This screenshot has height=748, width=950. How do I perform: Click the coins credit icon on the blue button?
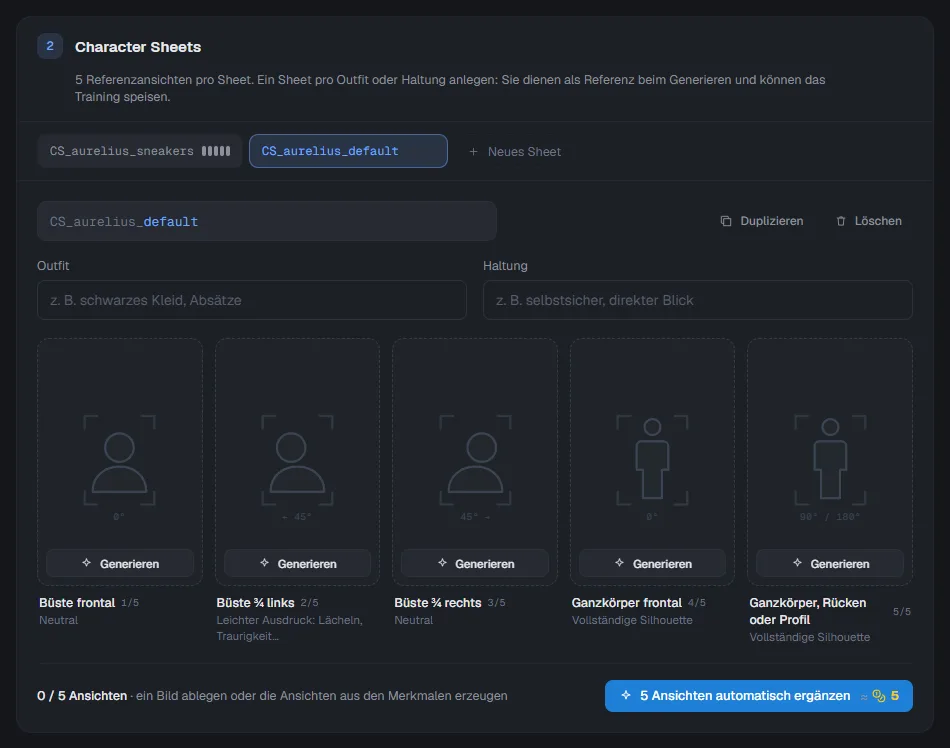click(879, 696)
